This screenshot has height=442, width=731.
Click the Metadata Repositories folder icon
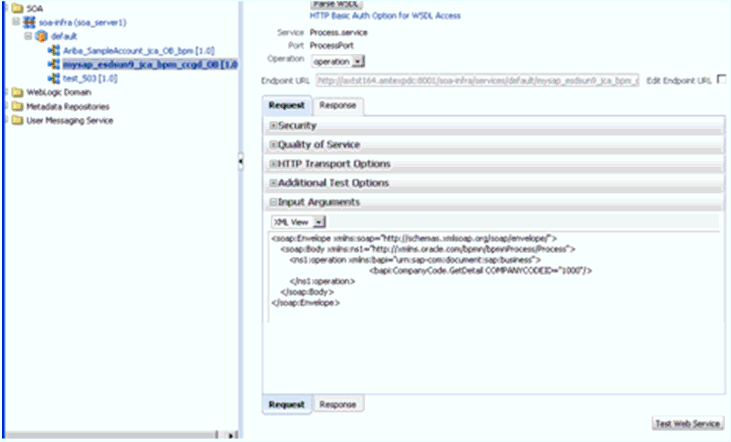pyautogui.click(x=17, y=106)
